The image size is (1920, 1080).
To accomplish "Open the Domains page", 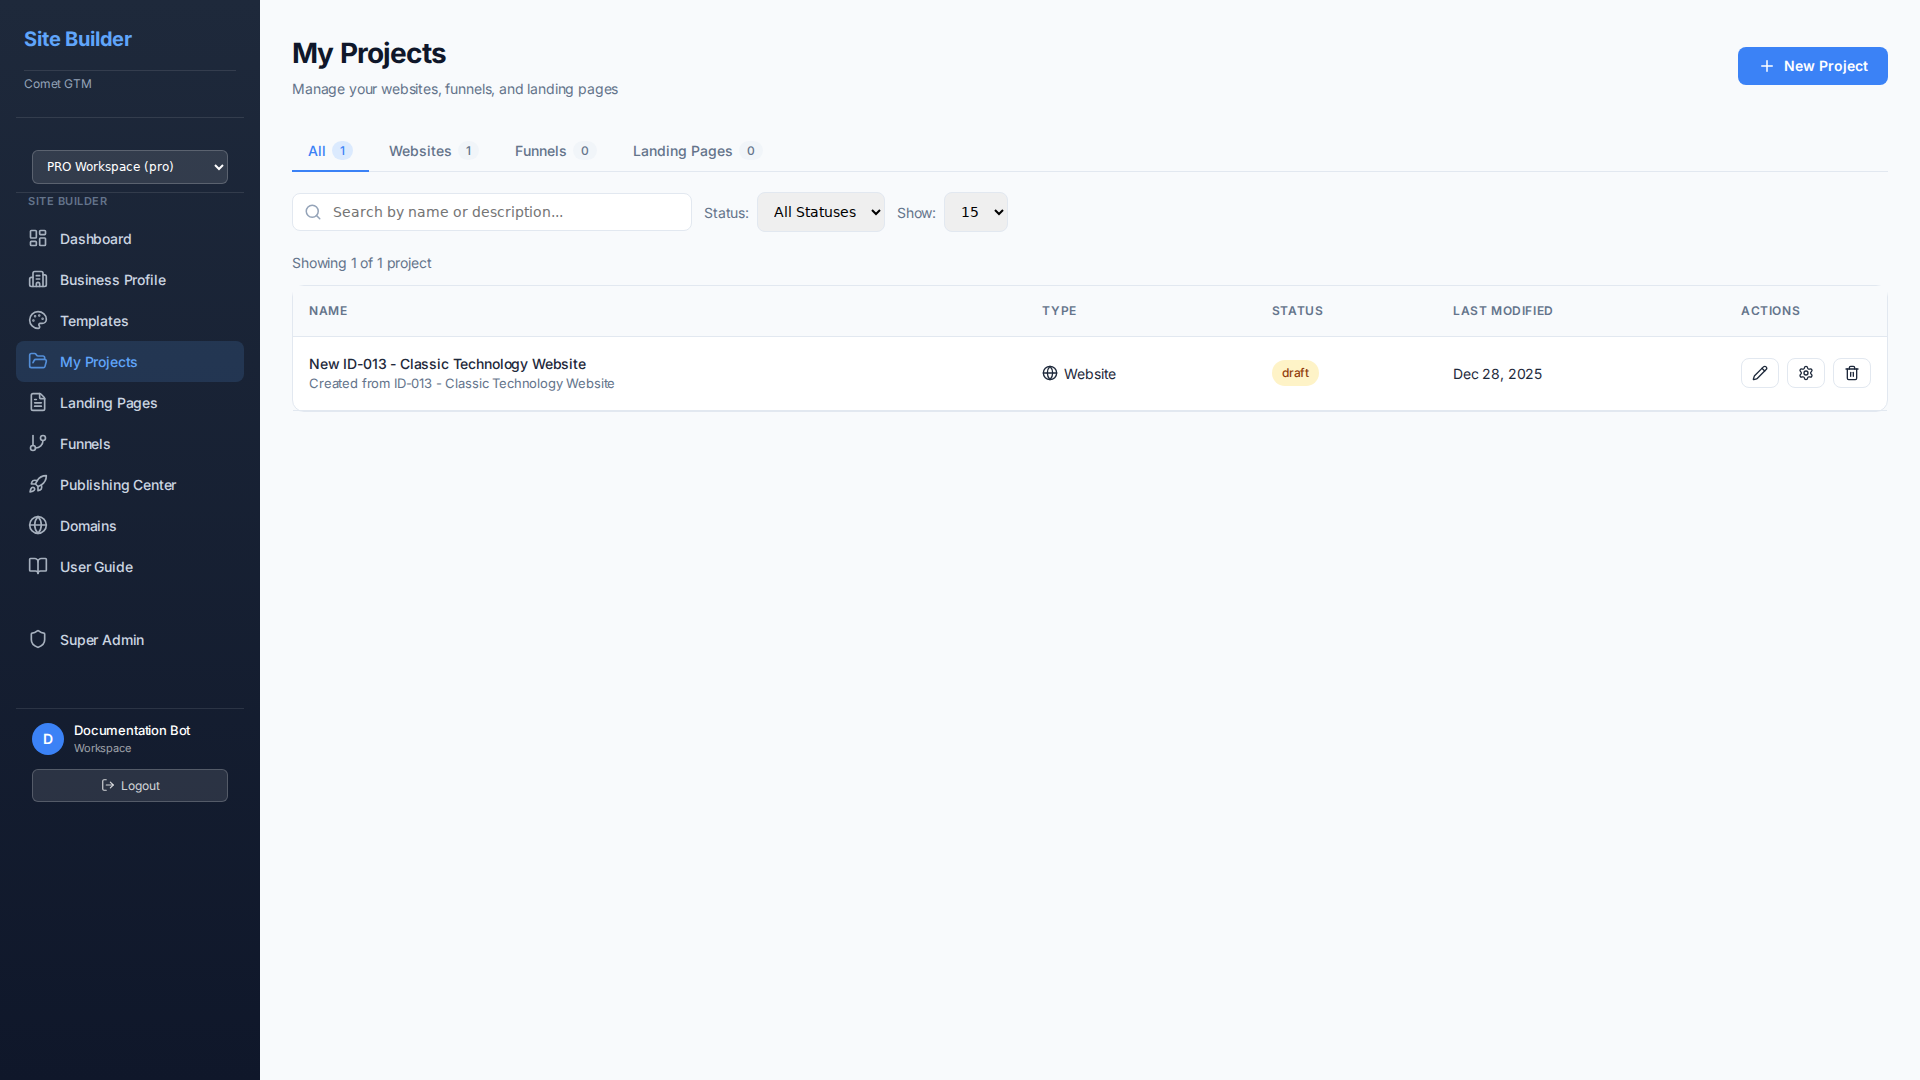I will [x=87, y=526].
